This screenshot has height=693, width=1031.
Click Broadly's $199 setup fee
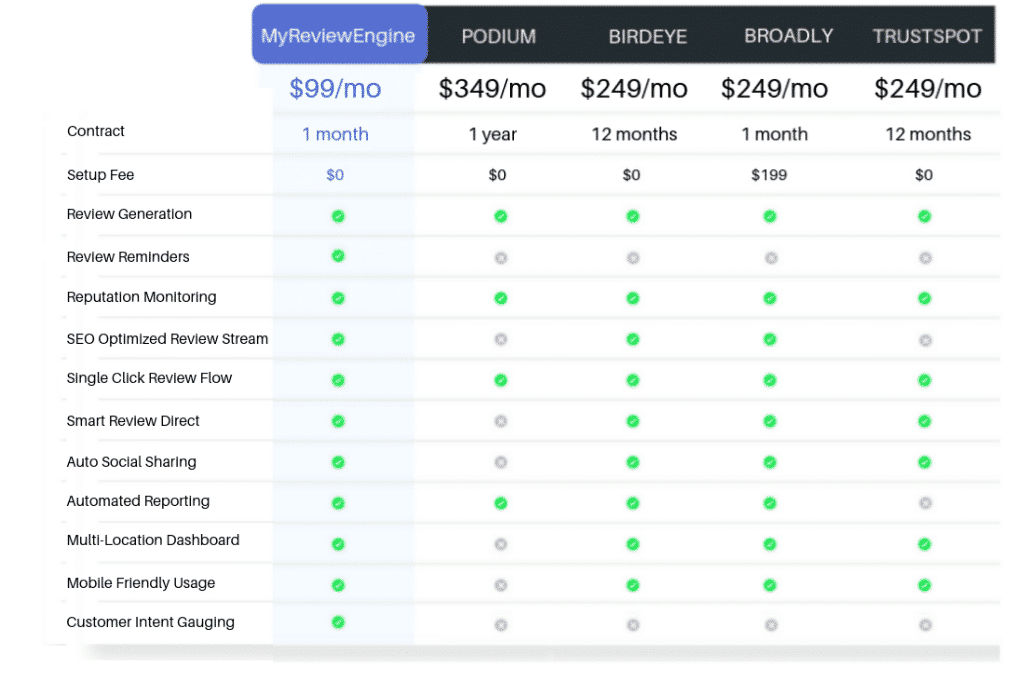(x=769, y=175)
